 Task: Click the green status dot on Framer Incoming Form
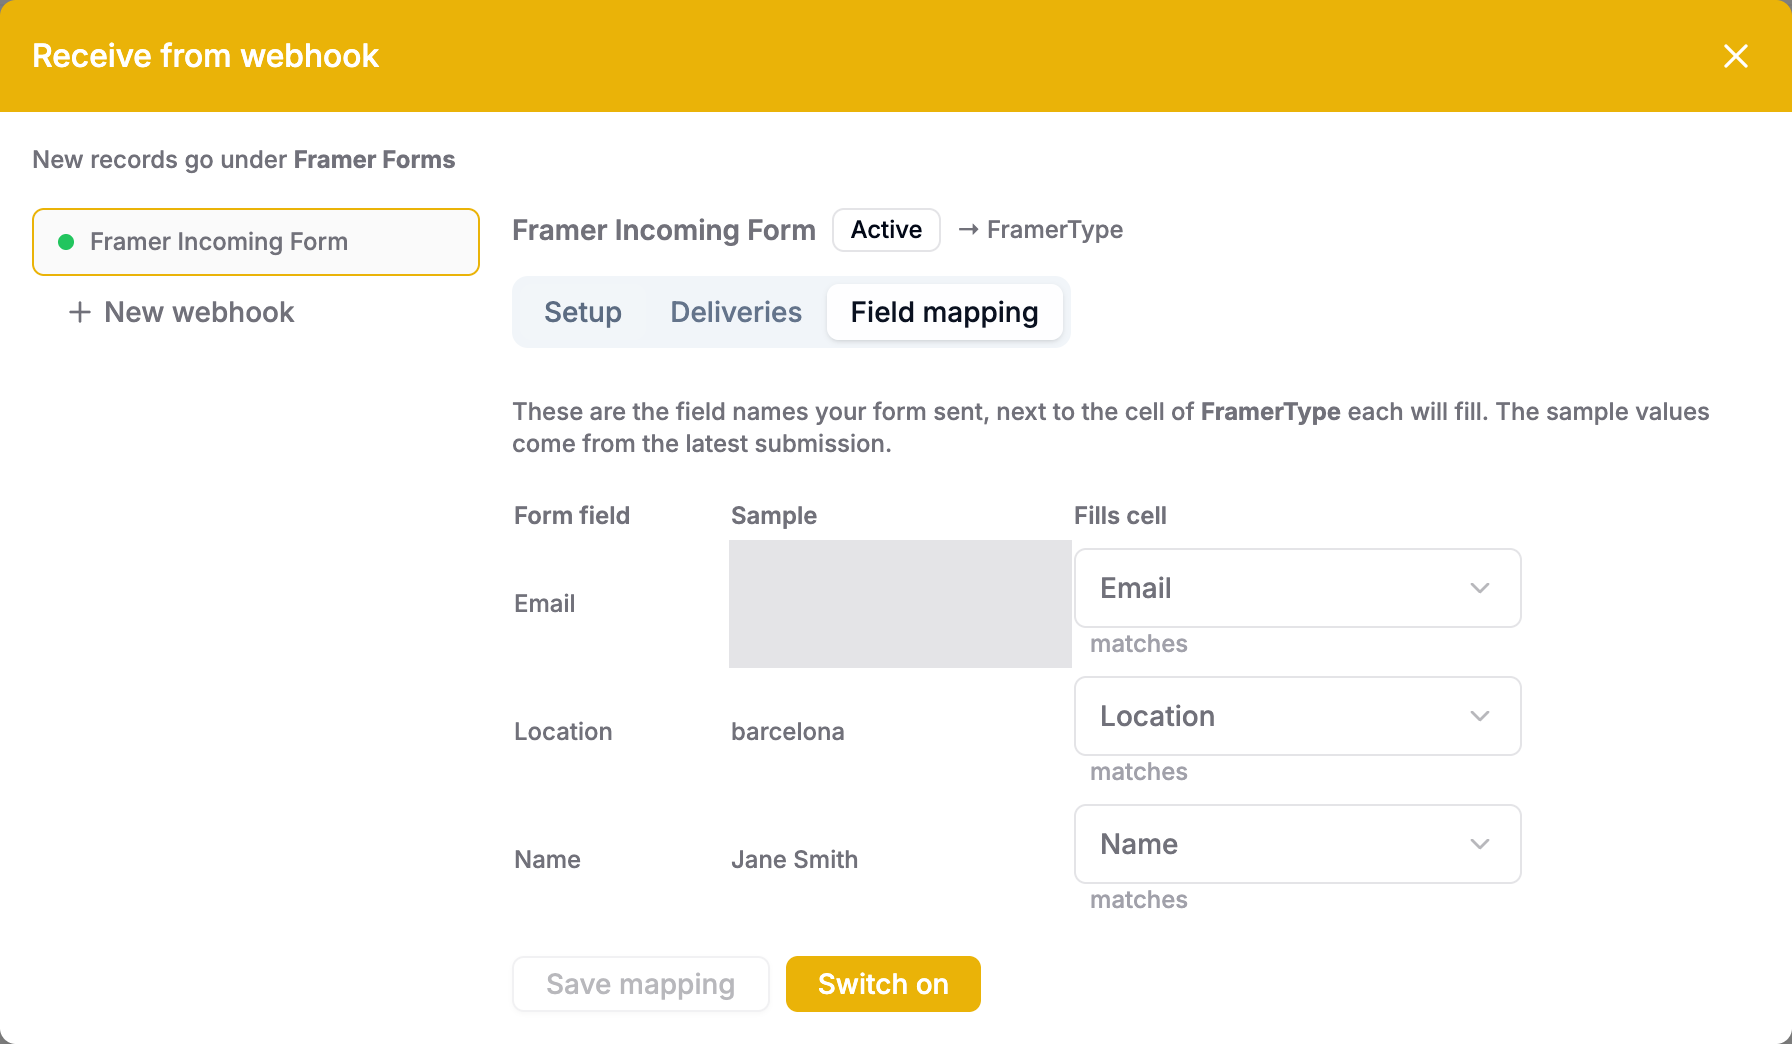click(x=66, y=242)
